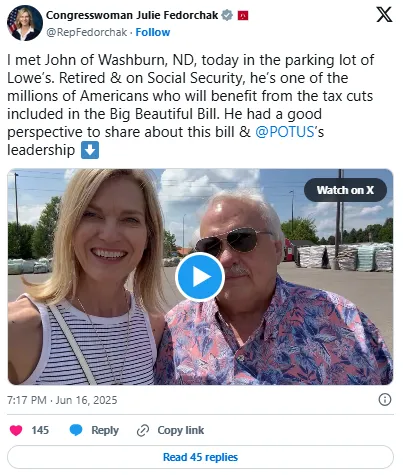403x475 pixels.
Task: Click the copy link chain icon
Action: 143,430
